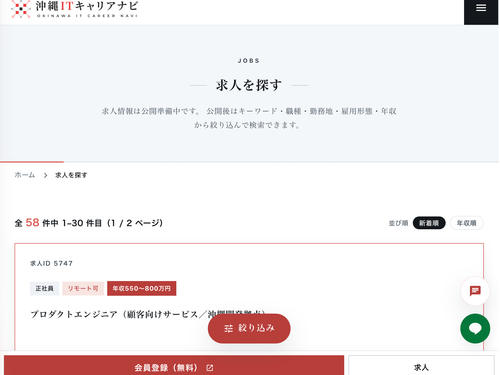Click the 年収550〜800万円 tag

(142, 288)
